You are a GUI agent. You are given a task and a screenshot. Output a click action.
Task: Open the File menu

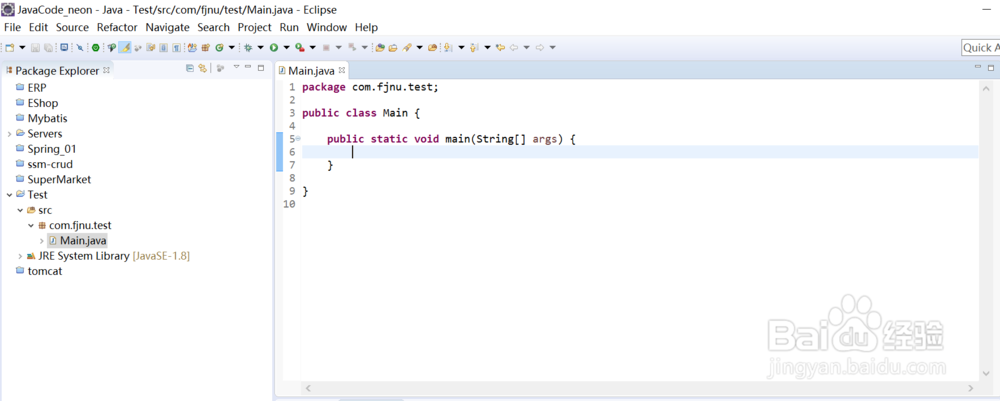coord(12,27)
